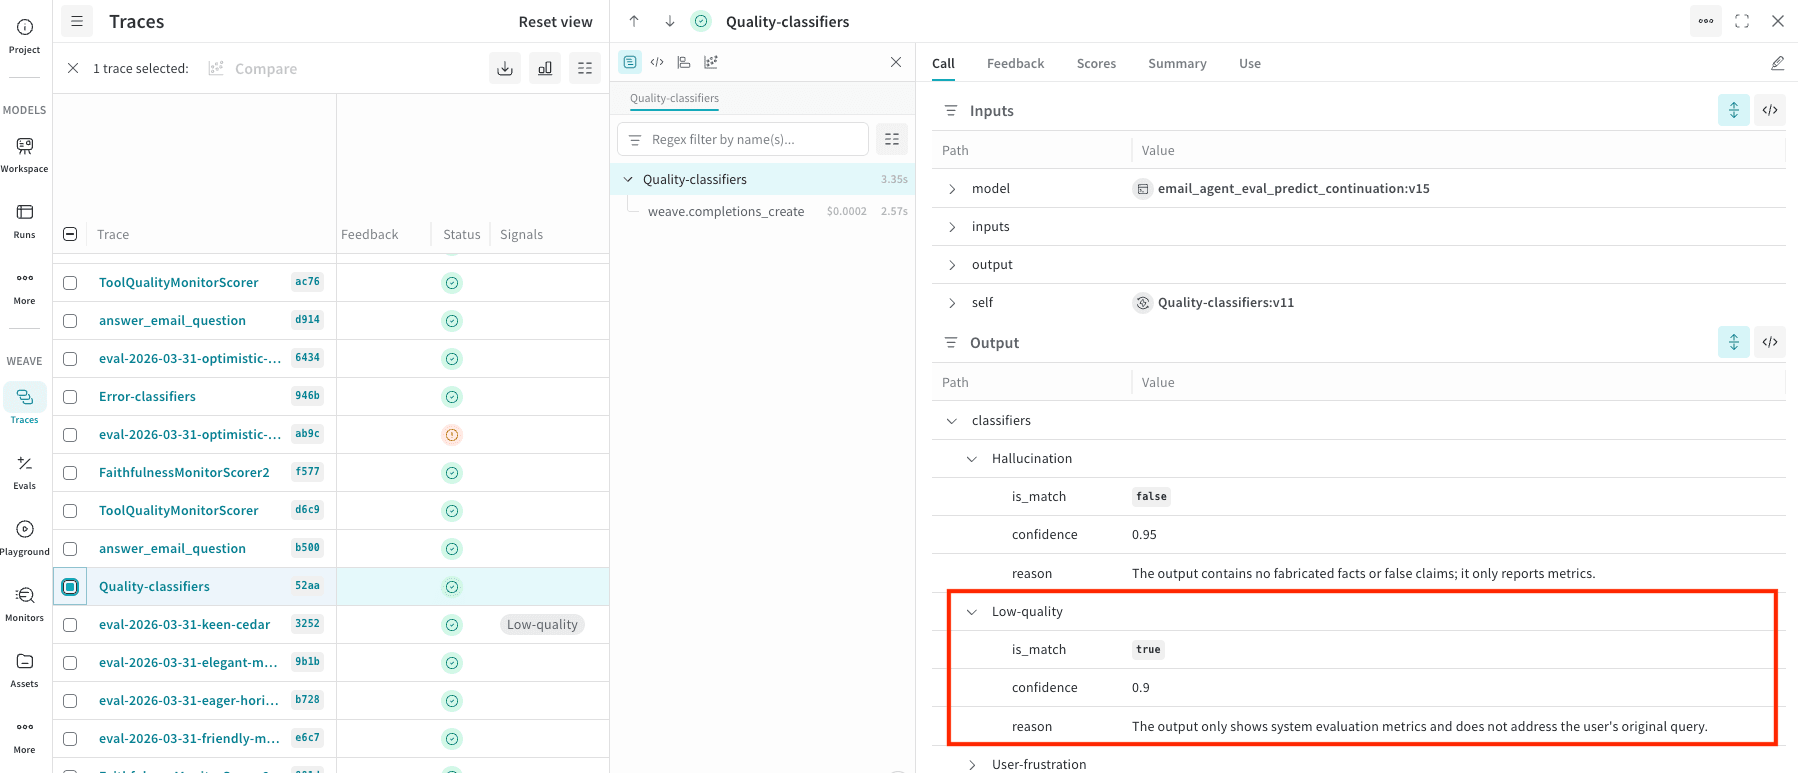The image size is (1798, 773).
Task: Switch to the Scores tab
Action: 1096,63
